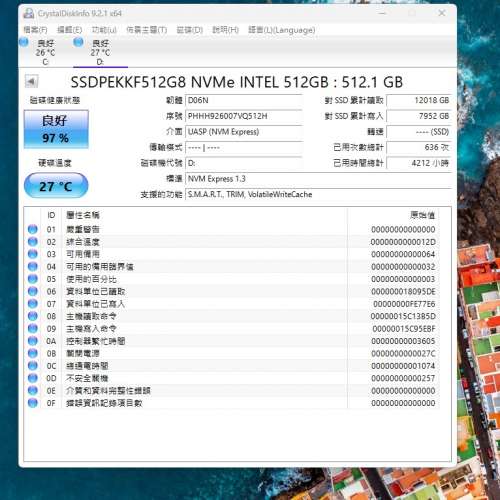The image size is (500, 500).
Task: Click raw value 00000000001074
Action: click(x=403, y=366)
